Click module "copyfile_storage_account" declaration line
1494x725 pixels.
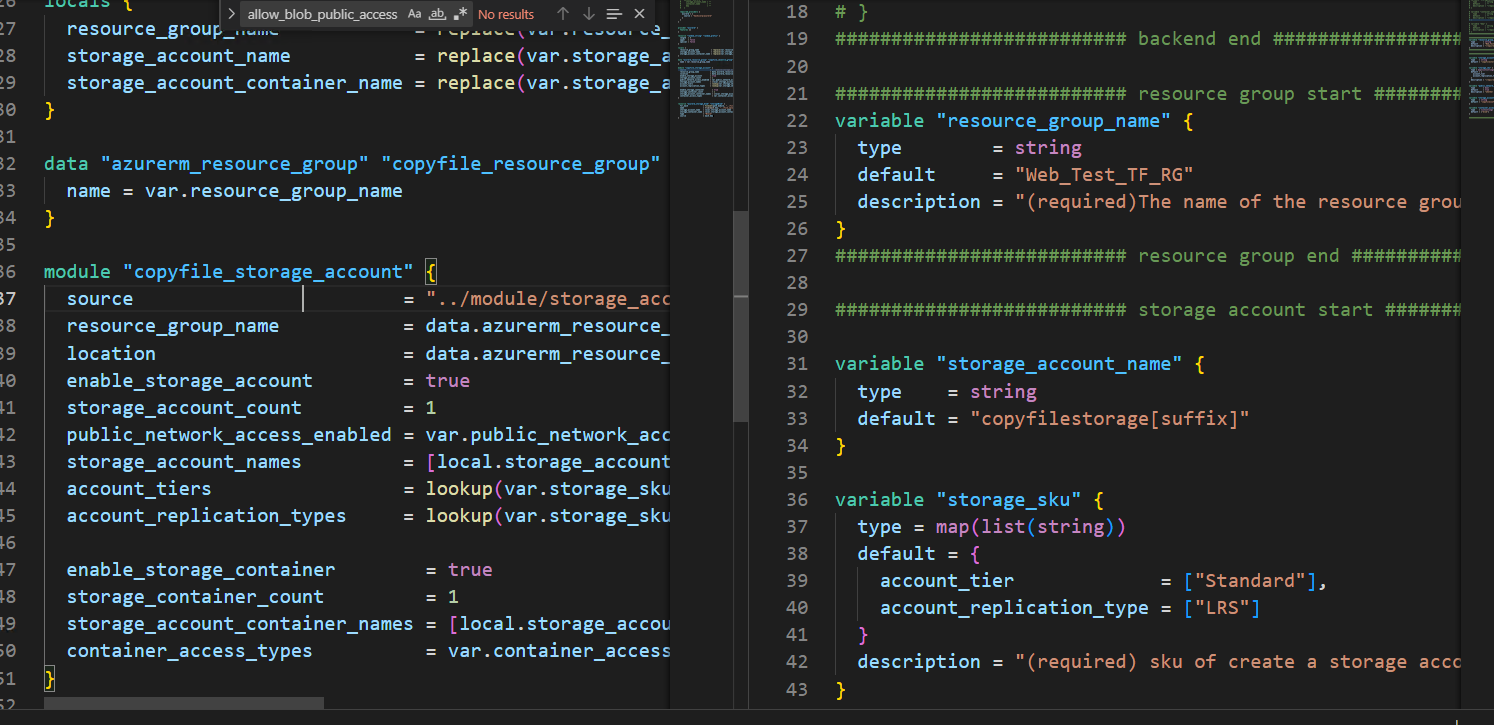click(241, 272)
